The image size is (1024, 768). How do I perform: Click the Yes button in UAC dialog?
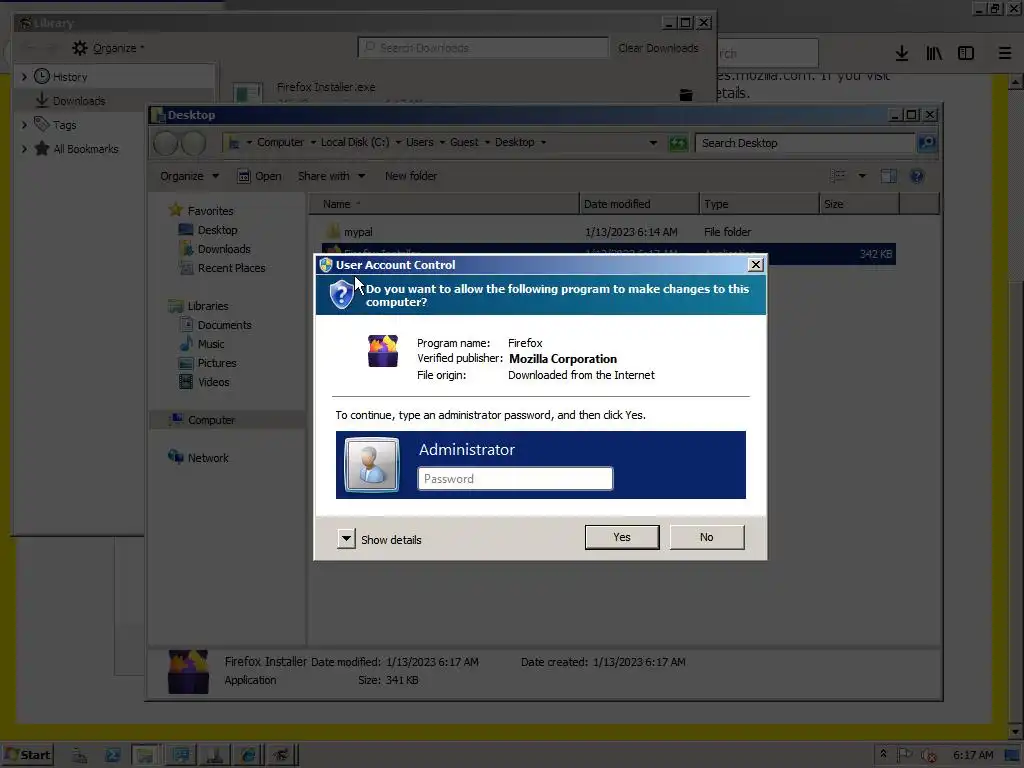(x=622, y=537)
